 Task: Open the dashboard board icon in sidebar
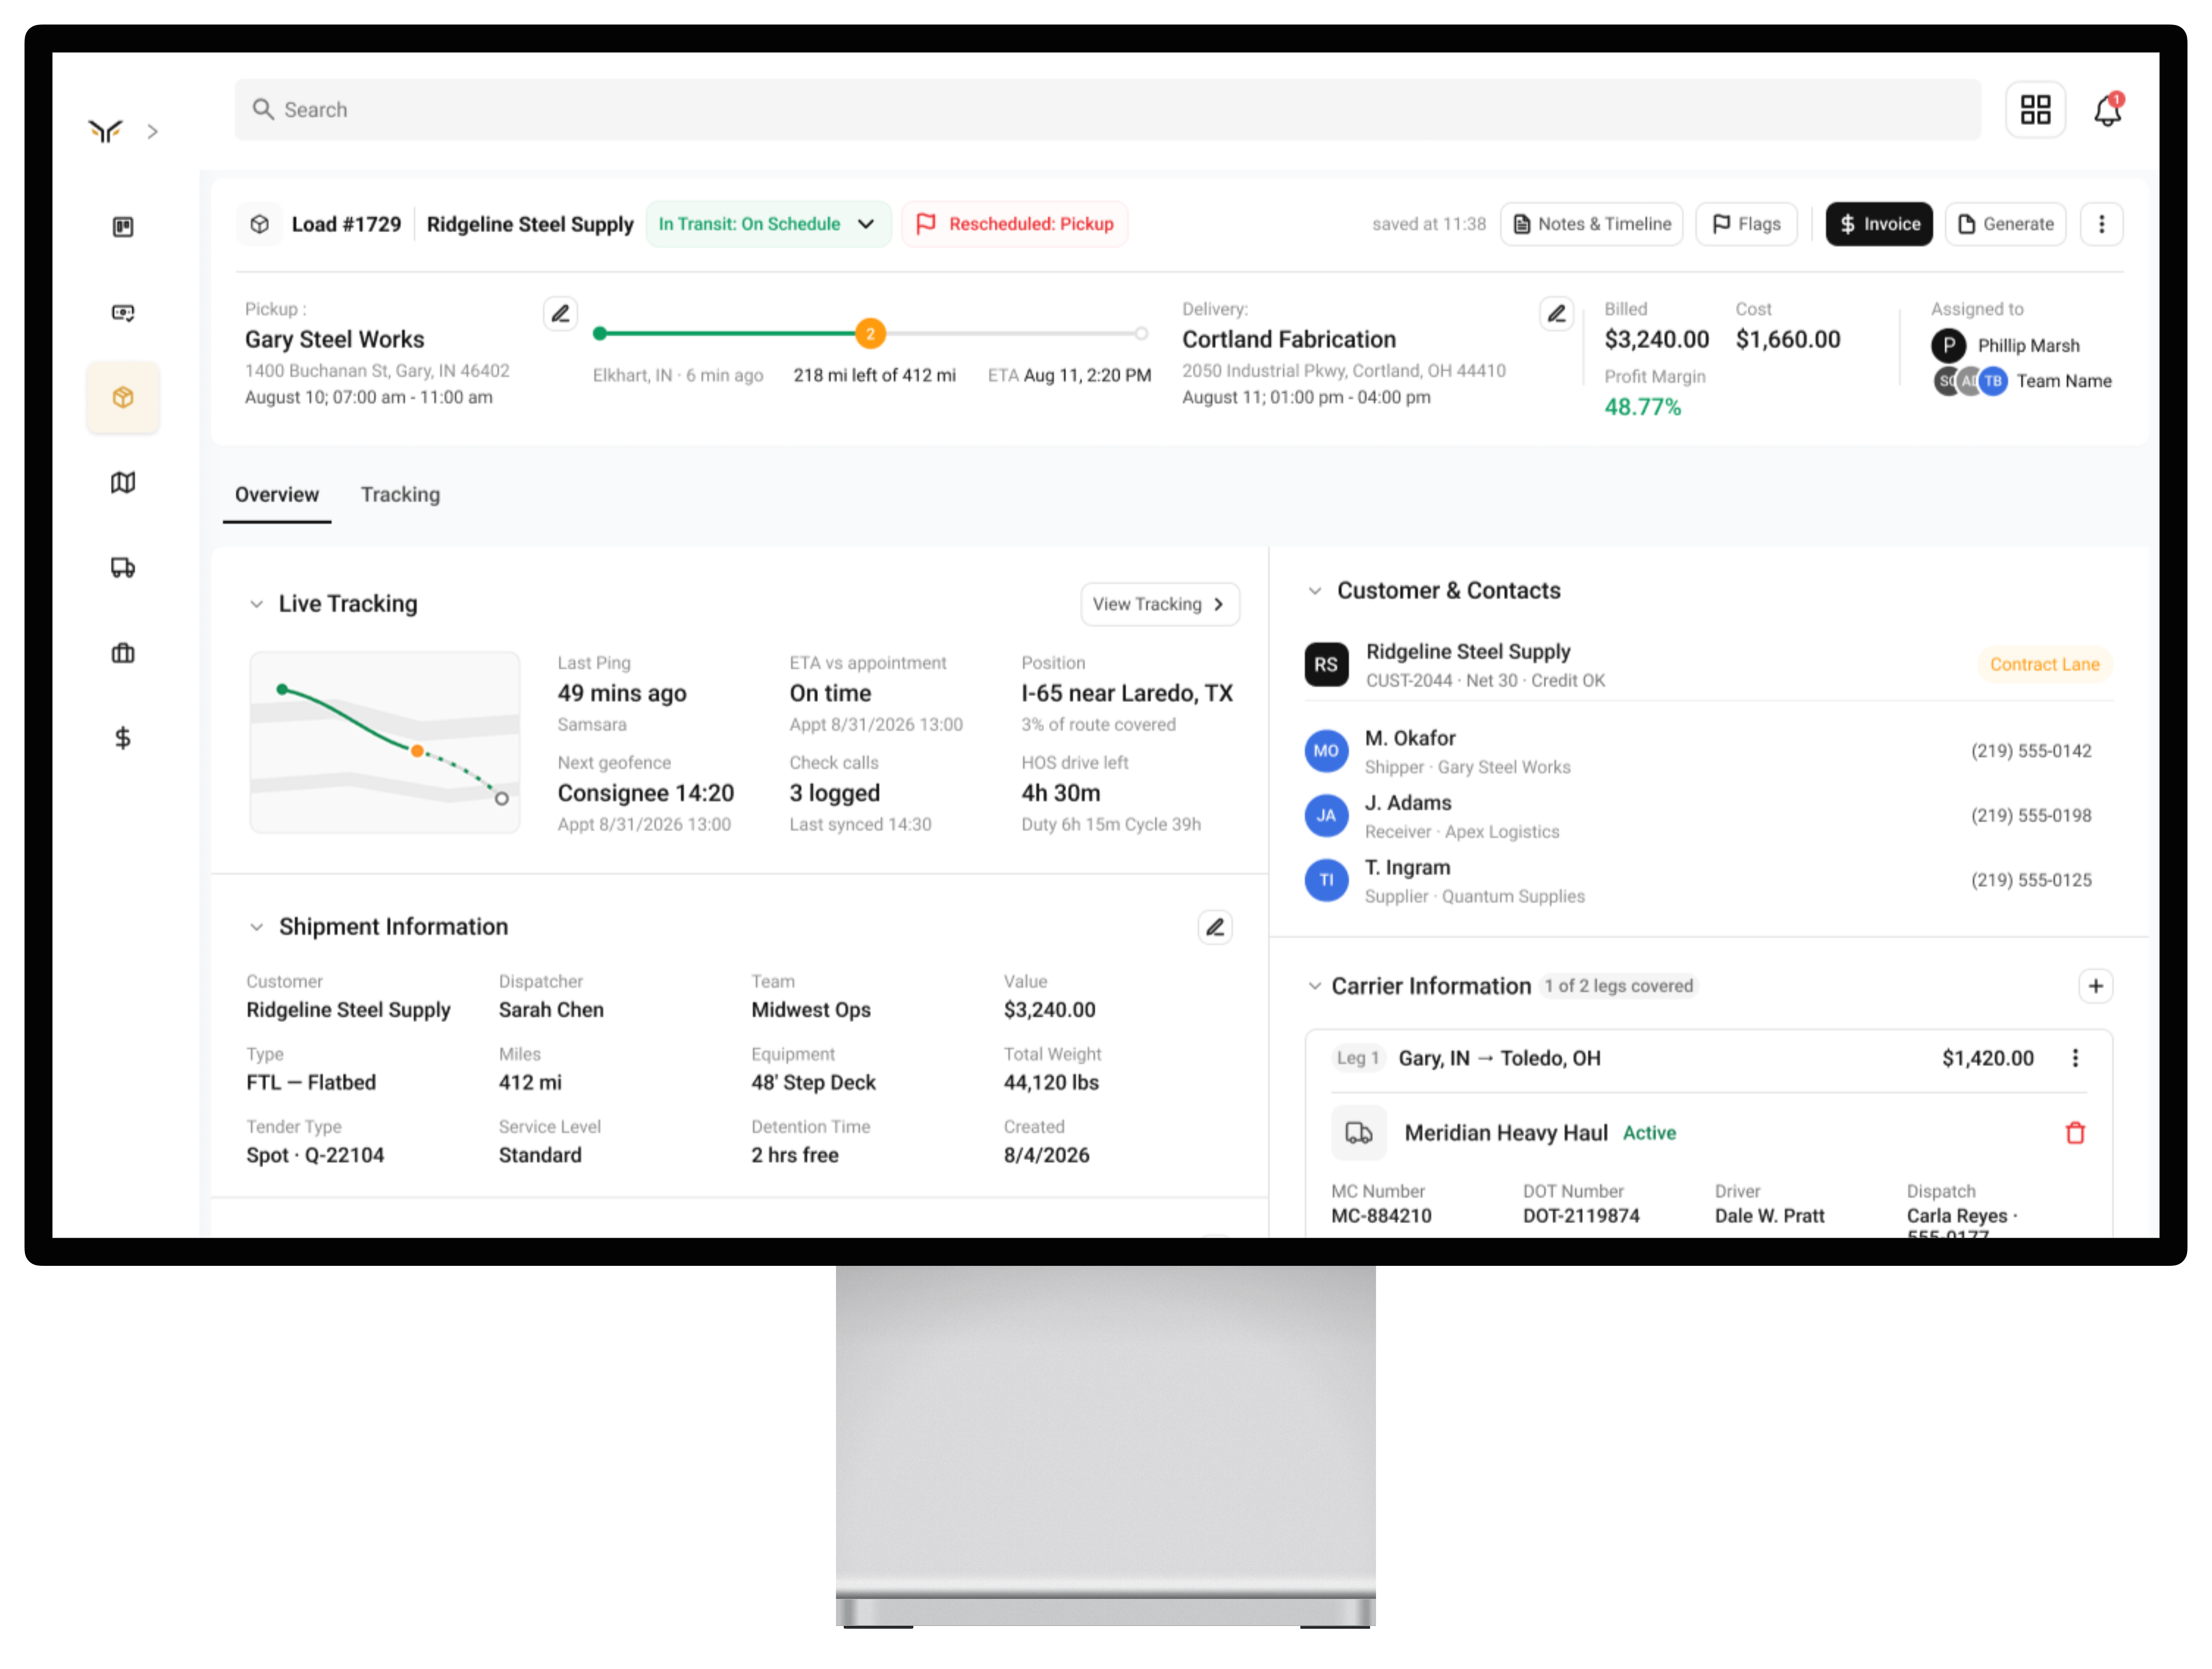[x=123, y=227]
